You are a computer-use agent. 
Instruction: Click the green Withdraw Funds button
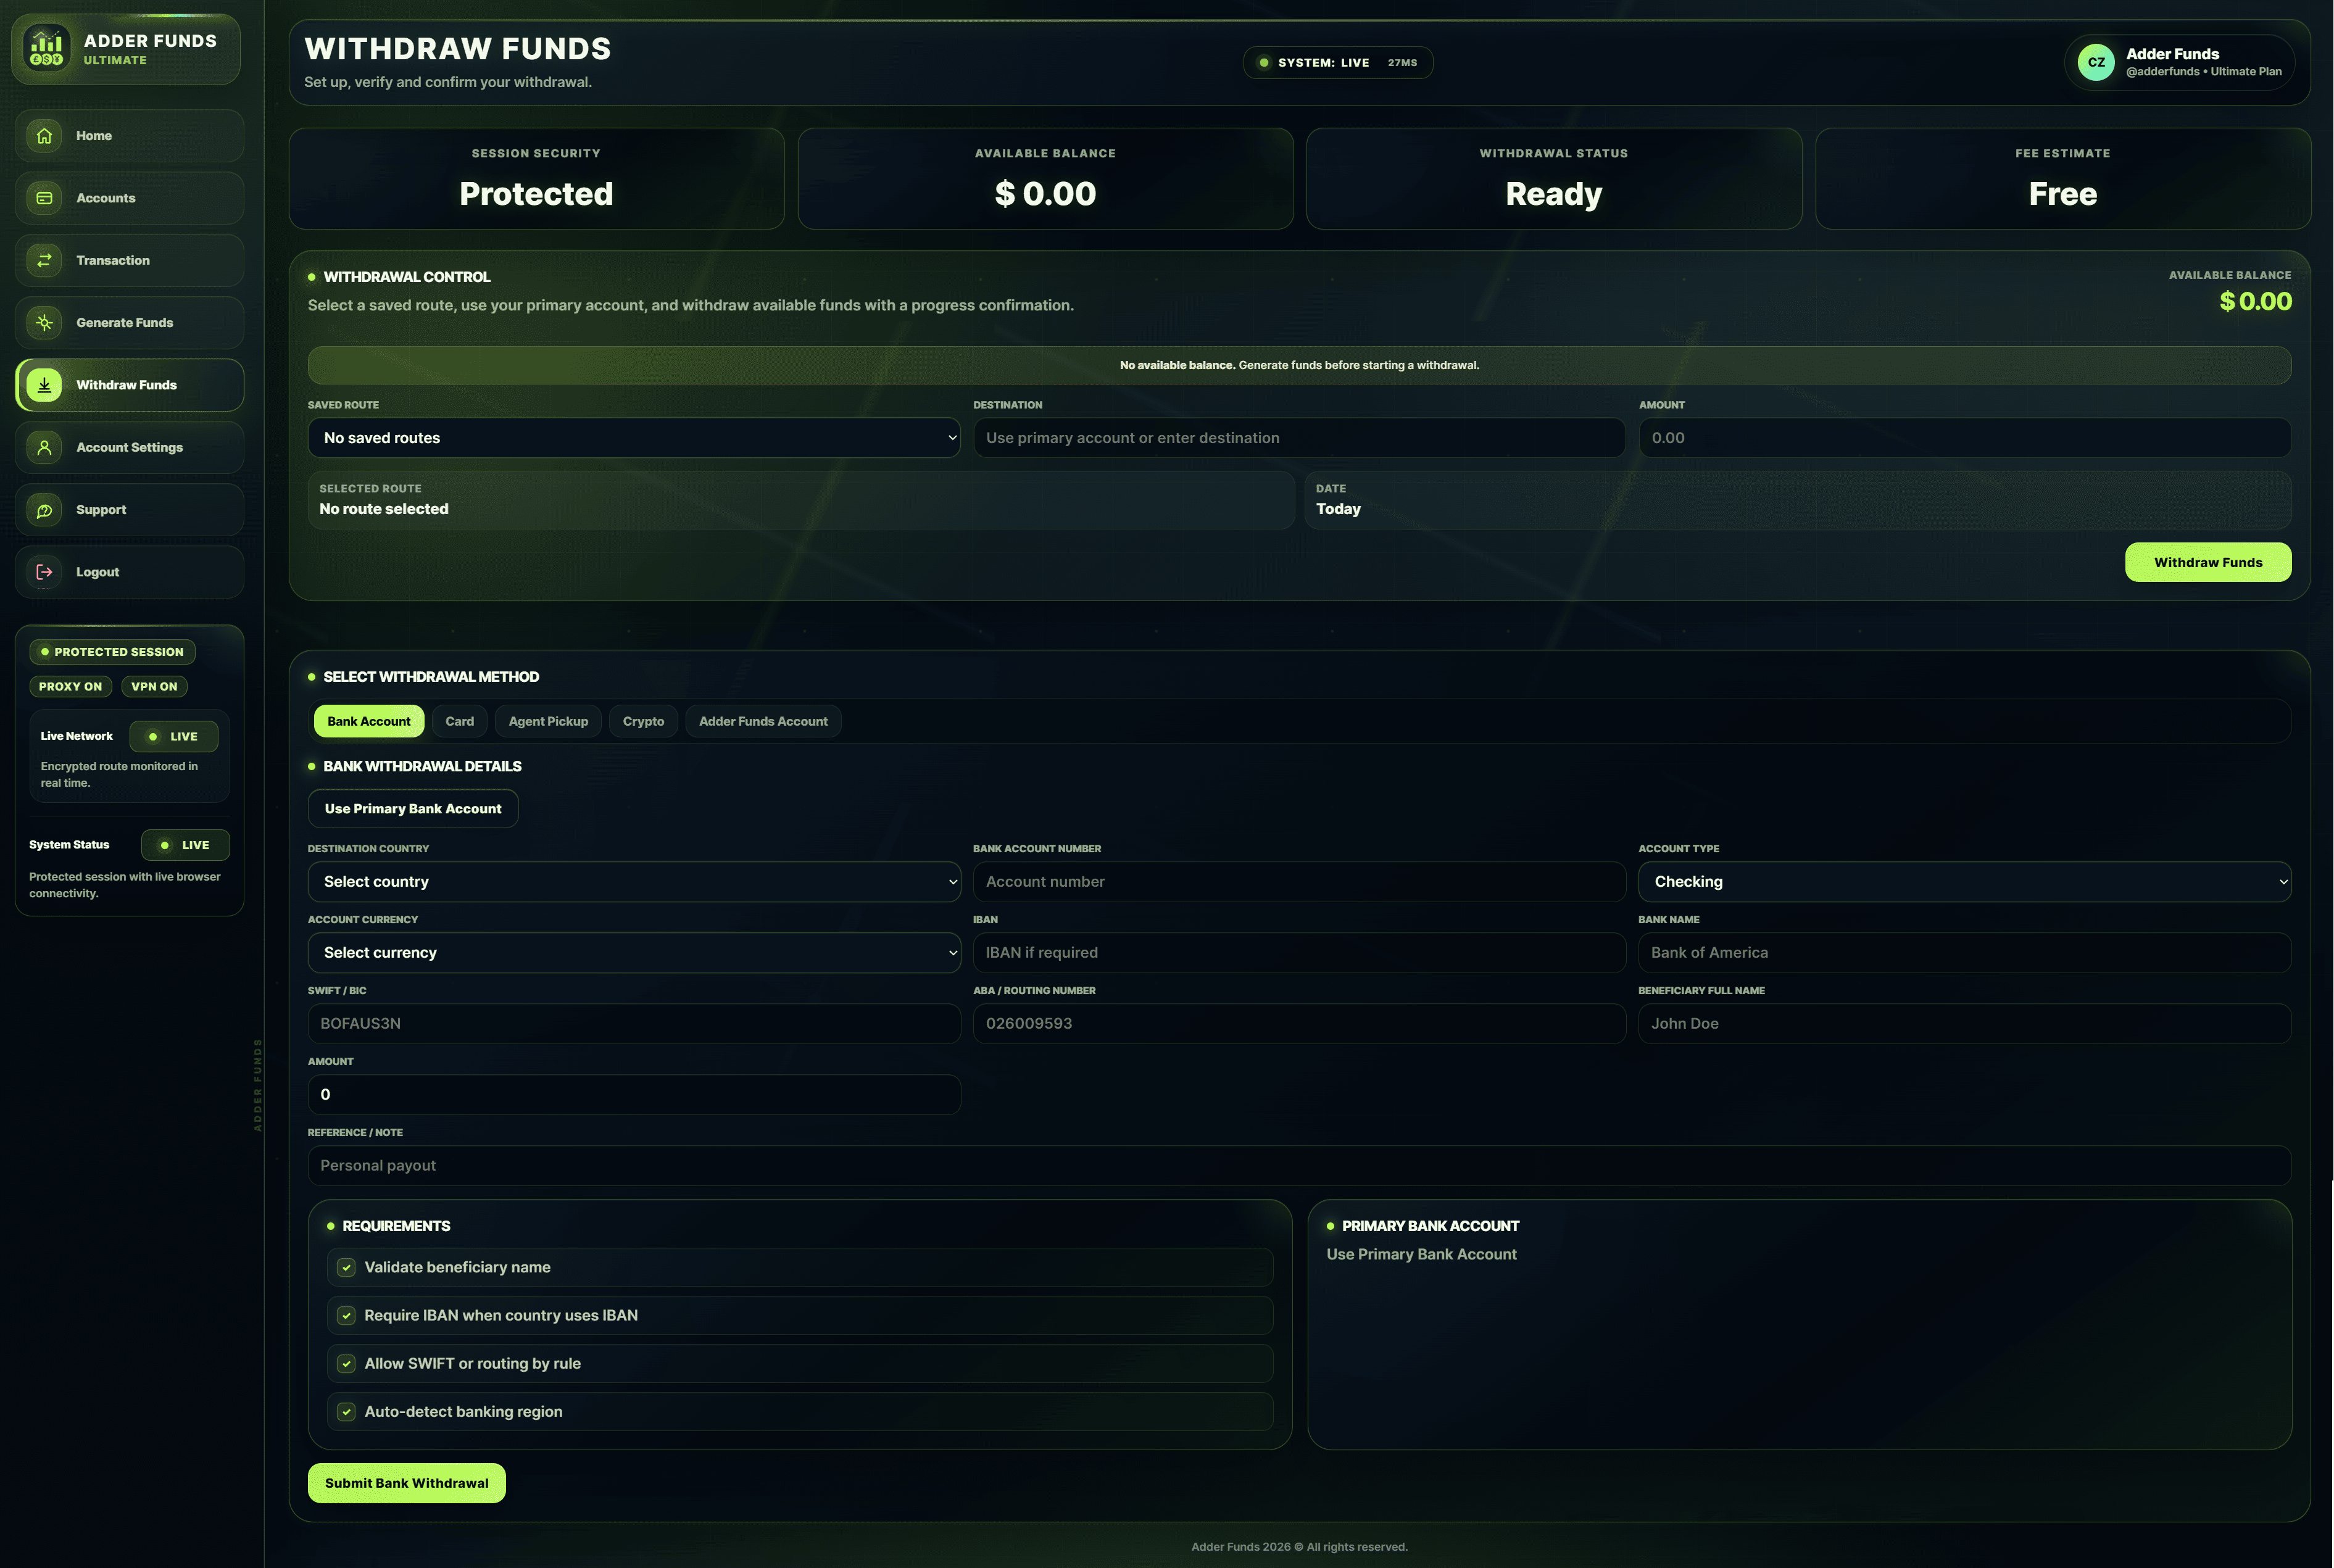click(x=2208, y=562)
